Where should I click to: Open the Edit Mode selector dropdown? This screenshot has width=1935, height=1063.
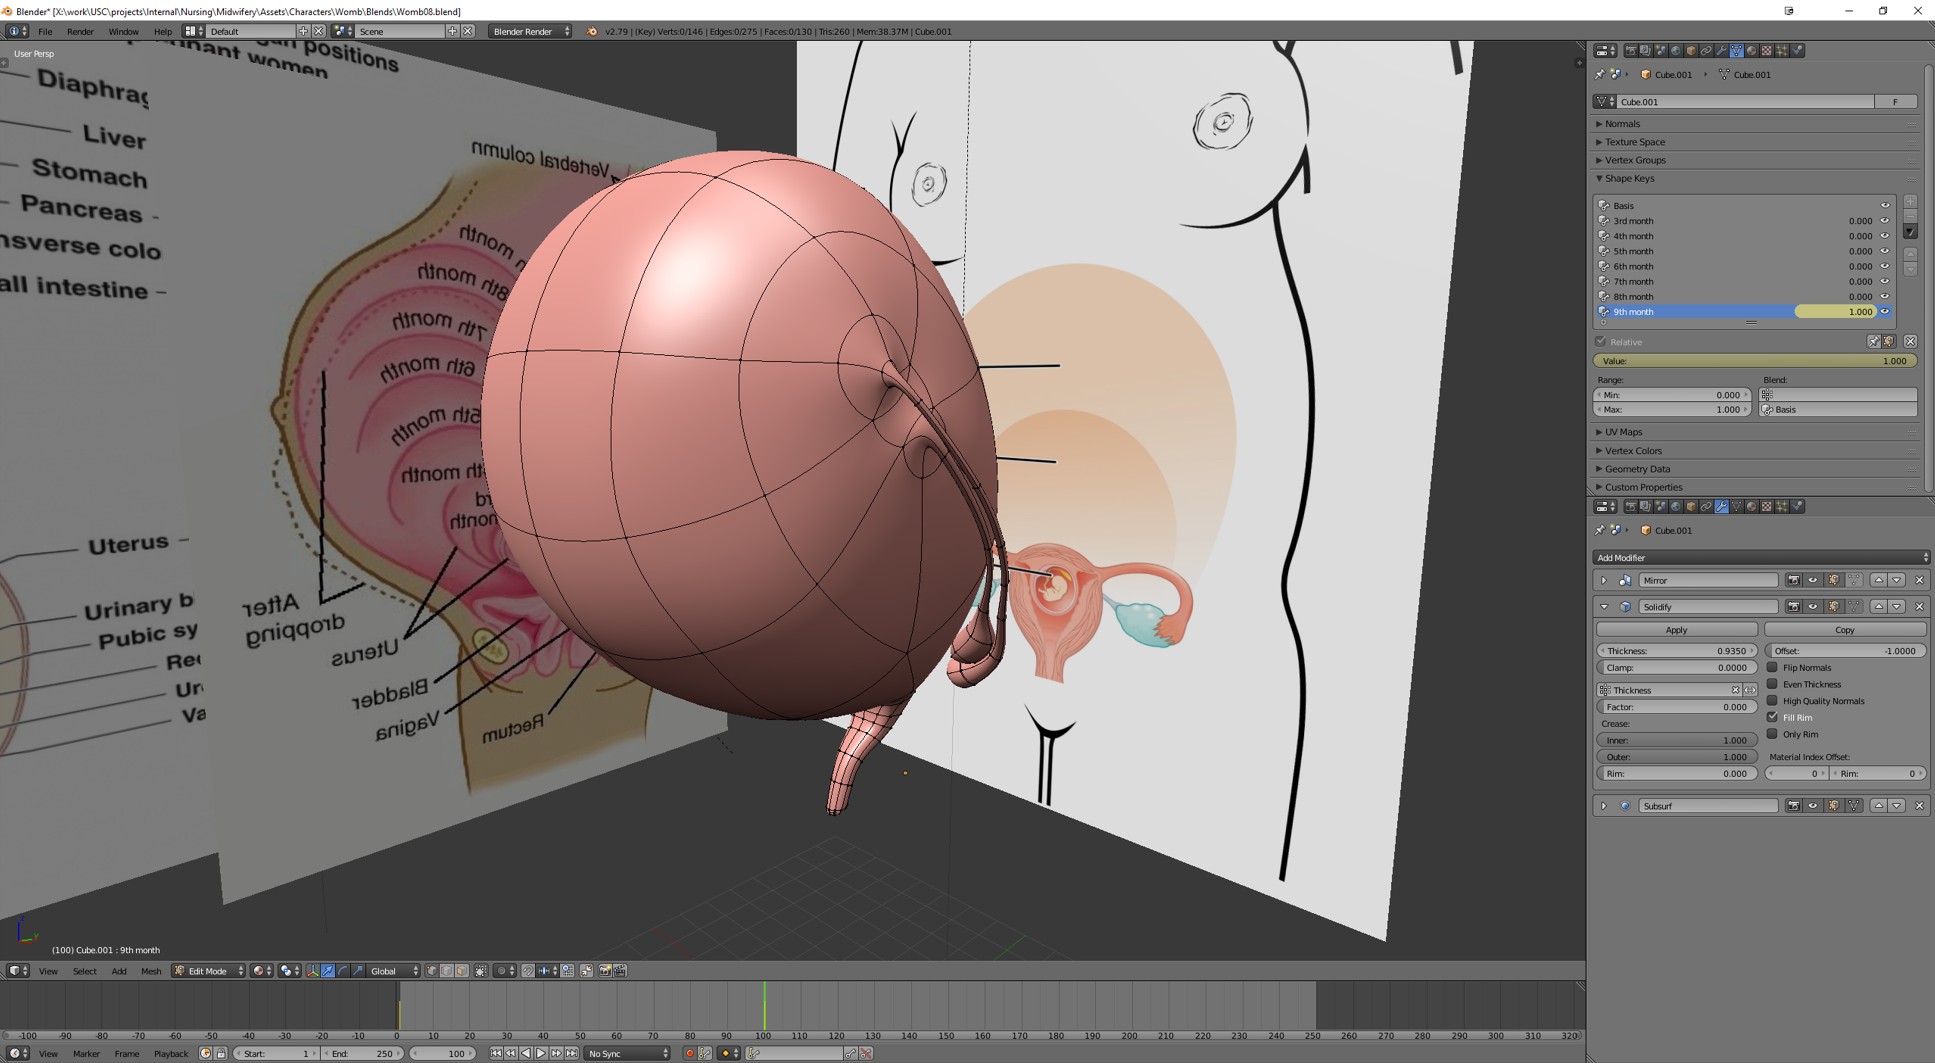point(209,971)
